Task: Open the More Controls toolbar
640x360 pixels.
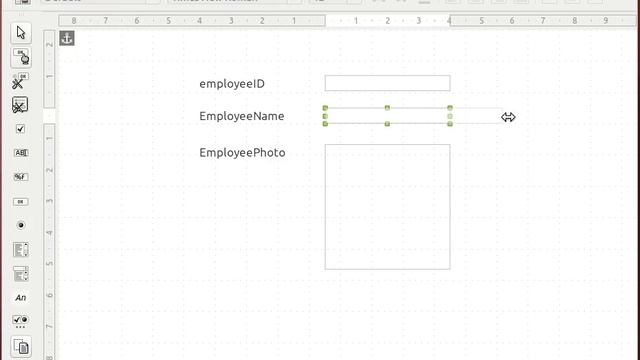Action: pyautogui.click(x=21, y=322)
